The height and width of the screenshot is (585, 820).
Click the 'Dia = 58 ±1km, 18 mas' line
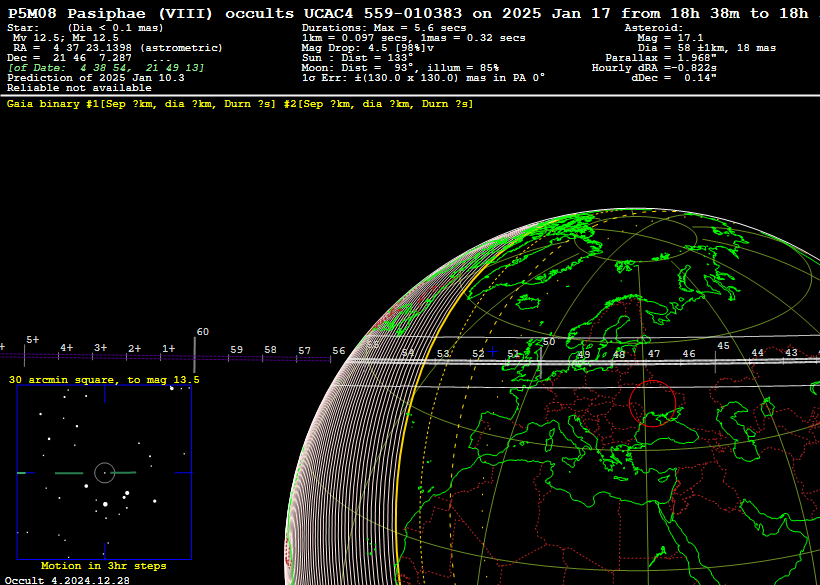tap(707, 48)
